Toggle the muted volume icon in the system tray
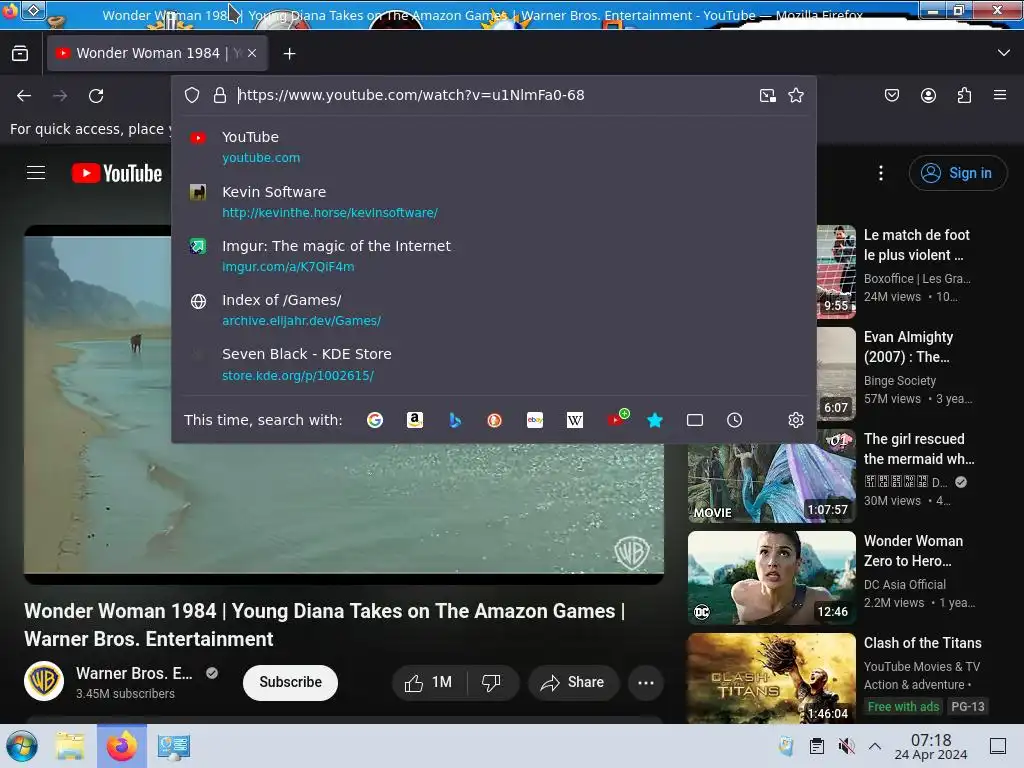1024x768 pixels. pos(846,746)
